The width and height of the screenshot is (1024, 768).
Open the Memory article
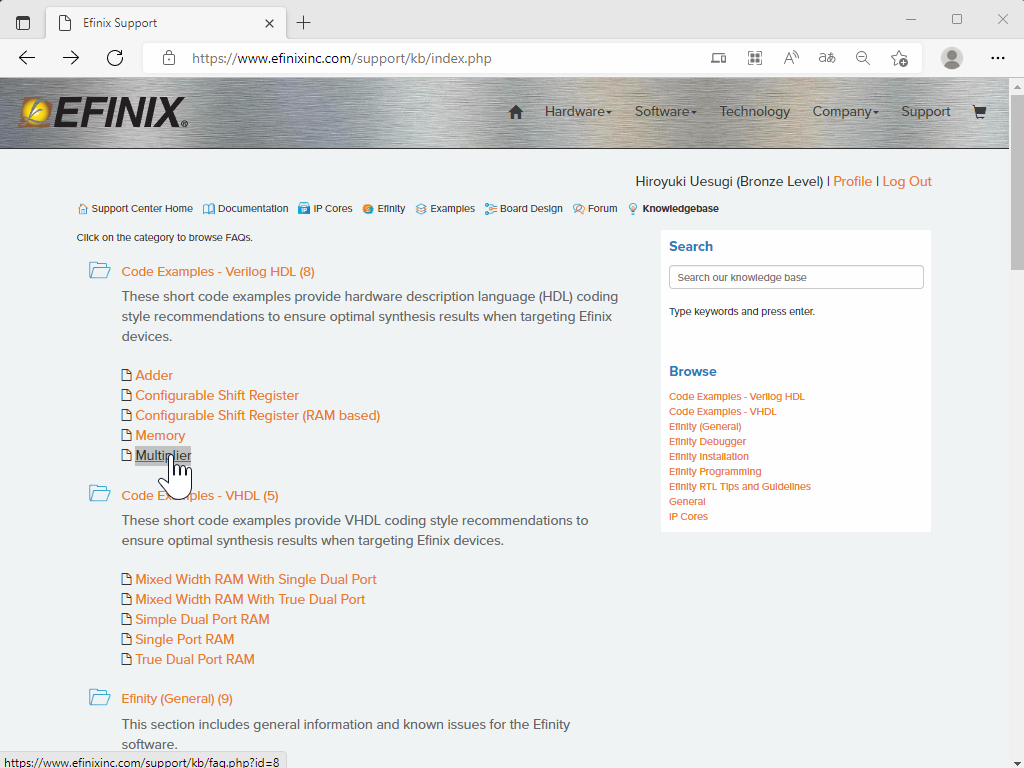pos(160,436)
